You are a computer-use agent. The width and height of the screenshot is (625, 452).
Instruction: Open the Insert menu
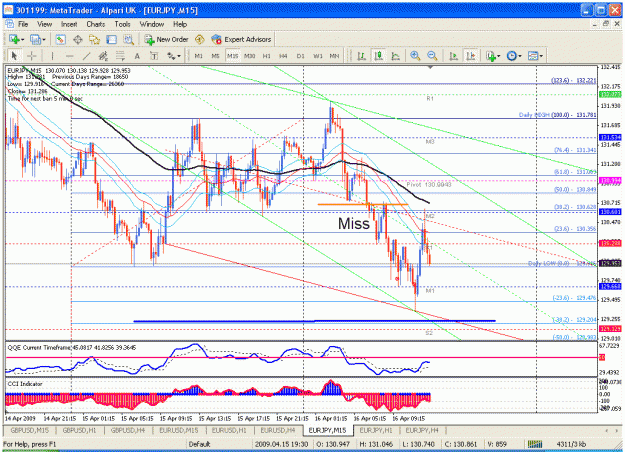click(69, 24)
